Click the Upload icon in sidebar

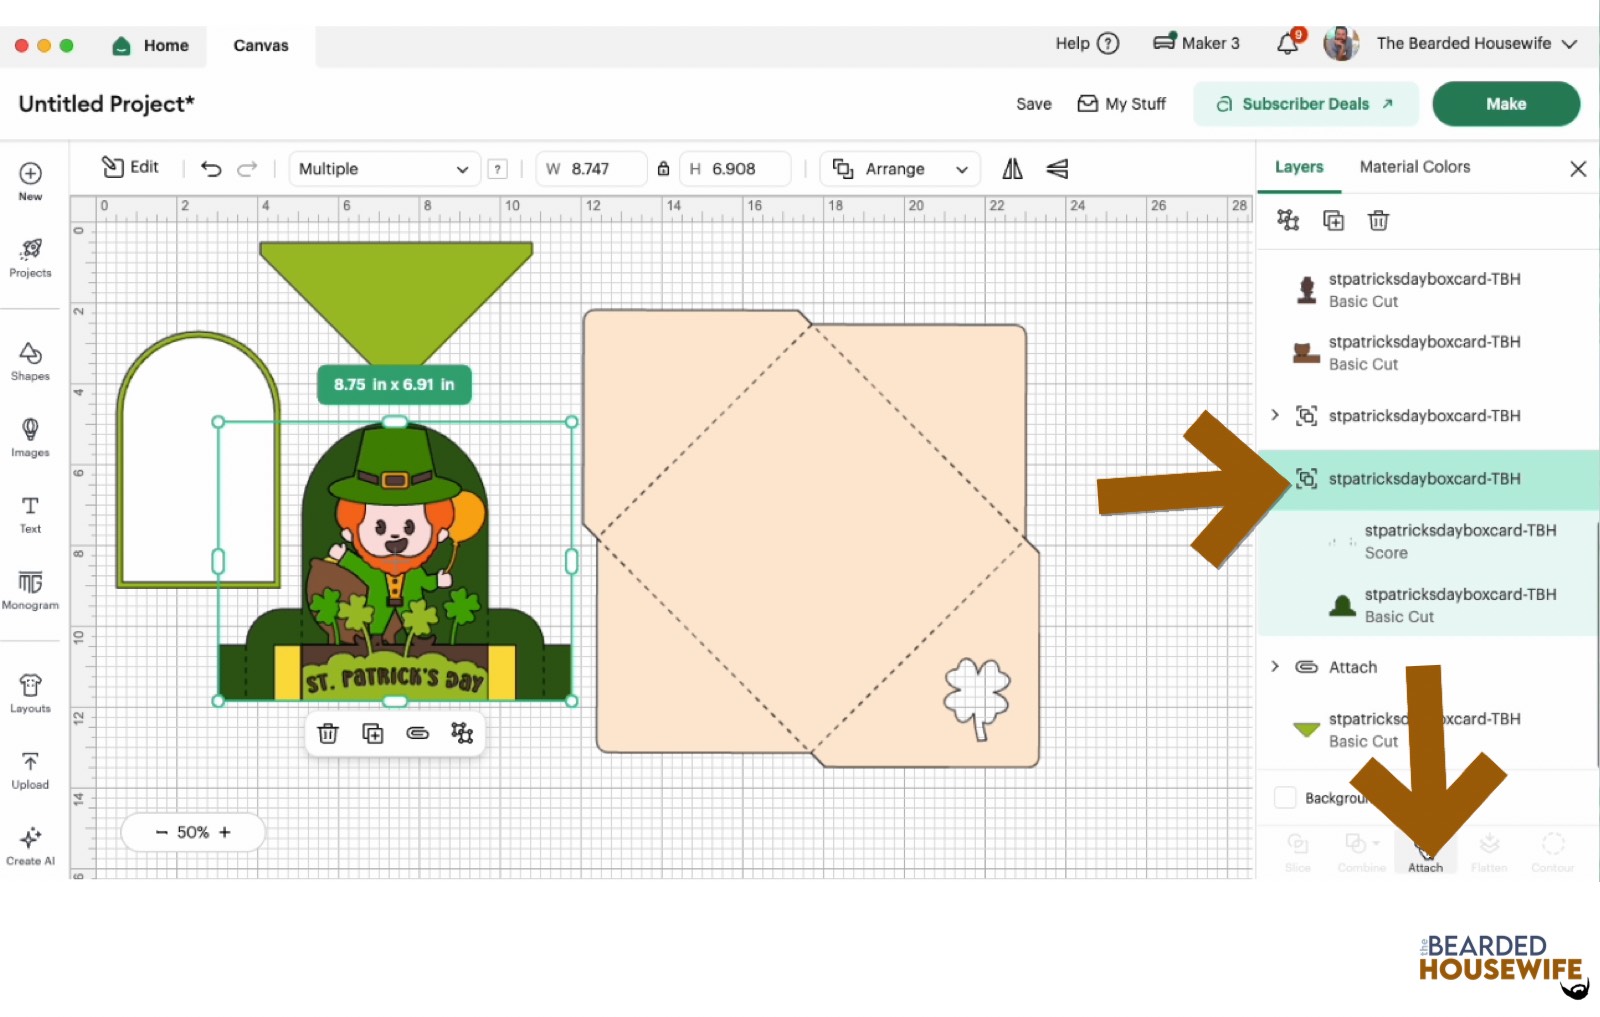30,770
